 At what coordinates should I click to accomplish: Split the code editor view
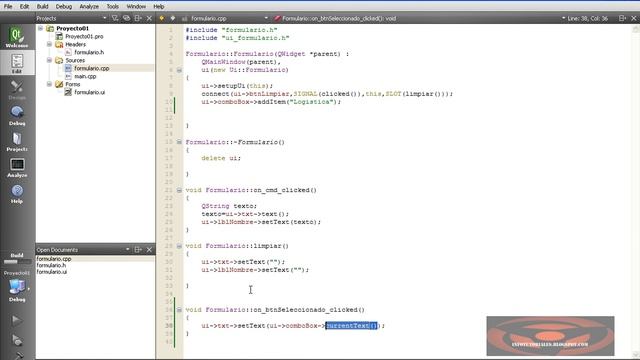click(x=622, y=18)
